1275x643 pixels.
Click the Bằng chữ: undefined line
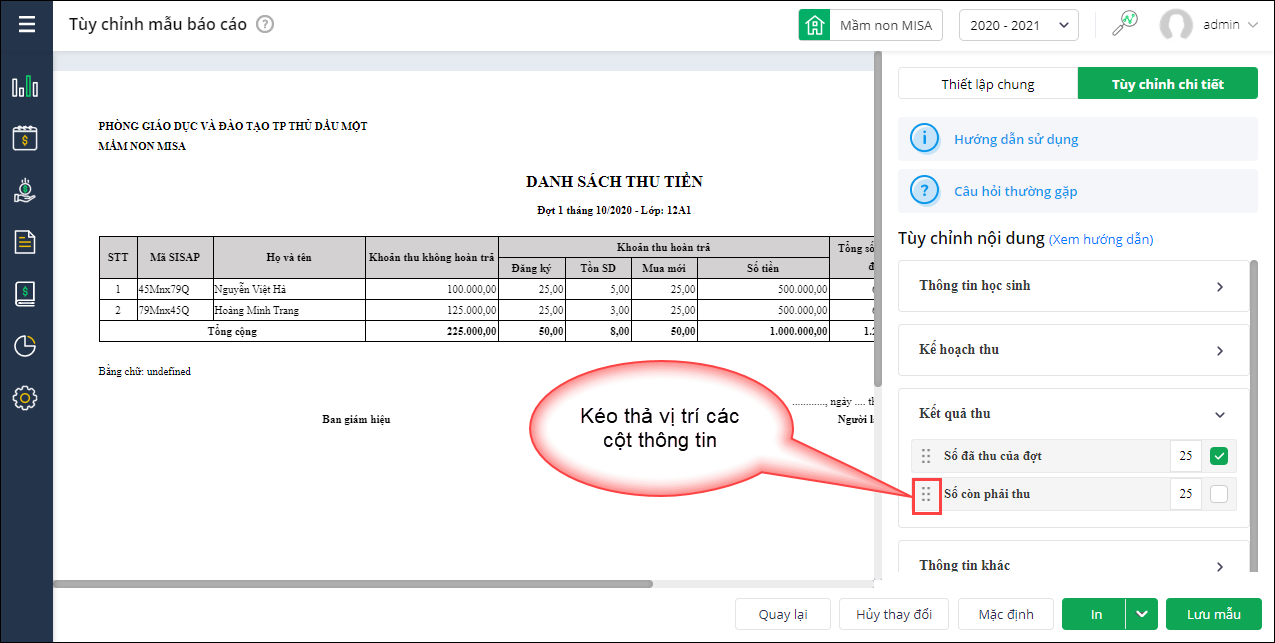click(x=145, y=371)
